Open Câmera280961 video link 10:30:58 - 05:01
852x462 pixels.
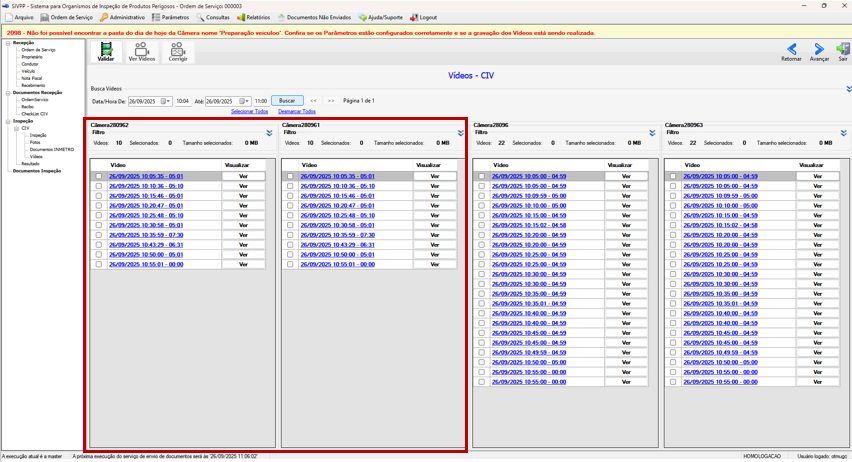pyautogui.click(x=337, y=225)
